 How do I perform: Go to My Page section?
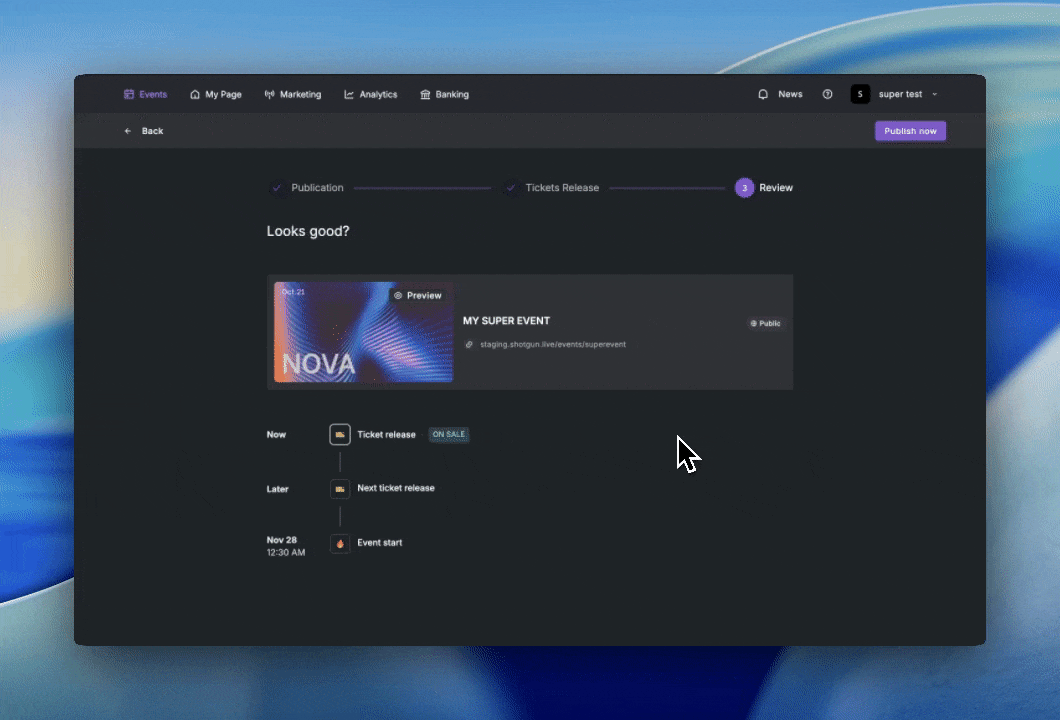216,95
